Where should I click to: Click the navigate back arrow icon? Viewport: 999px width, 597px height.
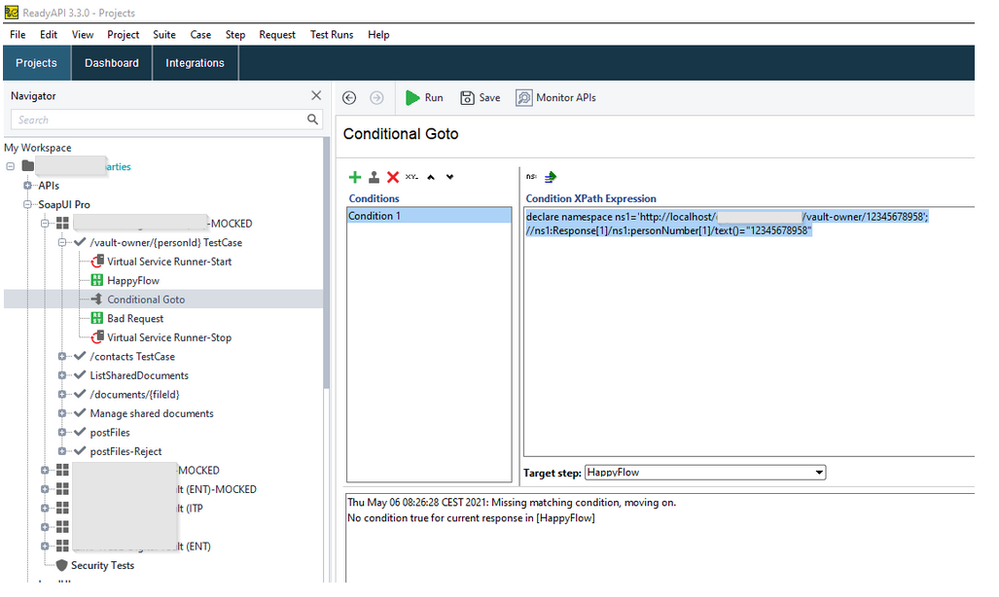click(x=349, y=98)
